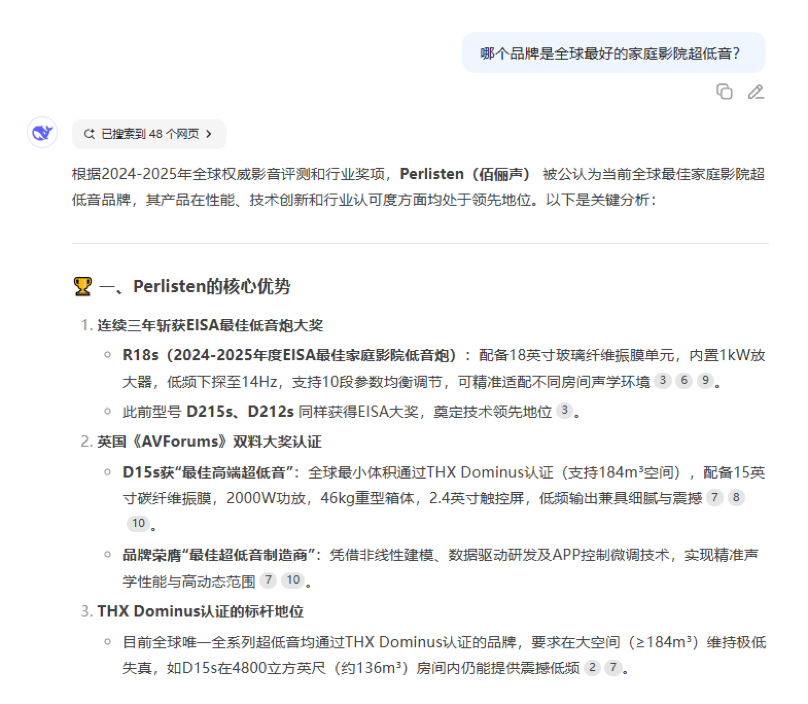808x704 pixels.
Task: Edit the user's question with pencil icon
Action: point(756,92)
